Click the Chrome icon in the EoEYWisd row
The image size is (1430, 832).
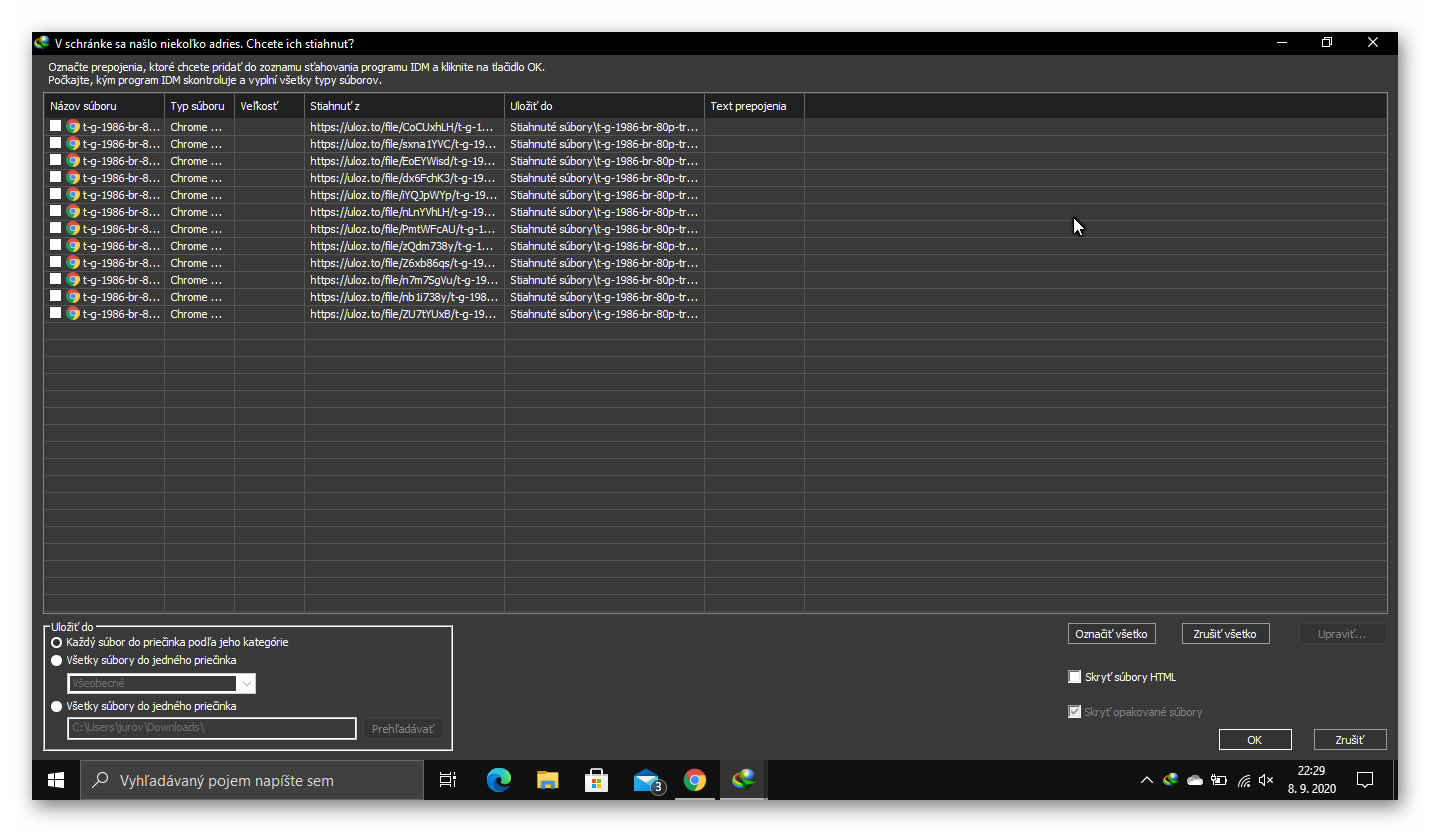tap(73, 161)
